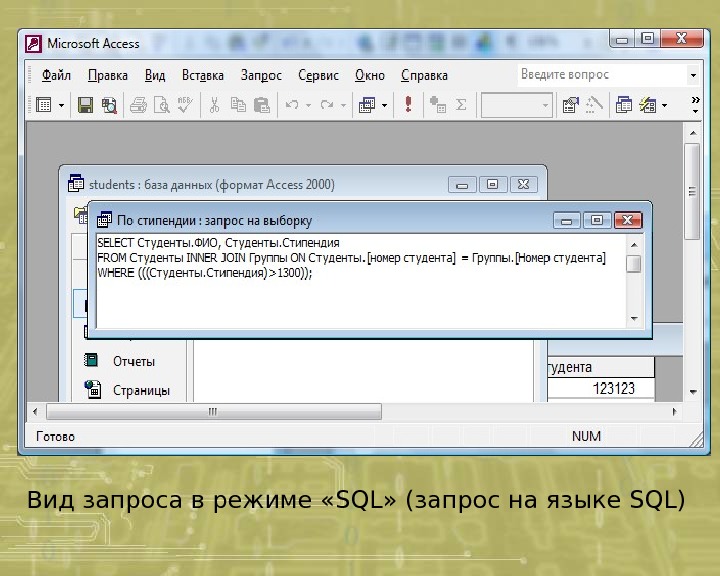Screen dimensions: 720x576
Task: Click the main vertical scroll down arrow
Action: (x=693, y=392)
